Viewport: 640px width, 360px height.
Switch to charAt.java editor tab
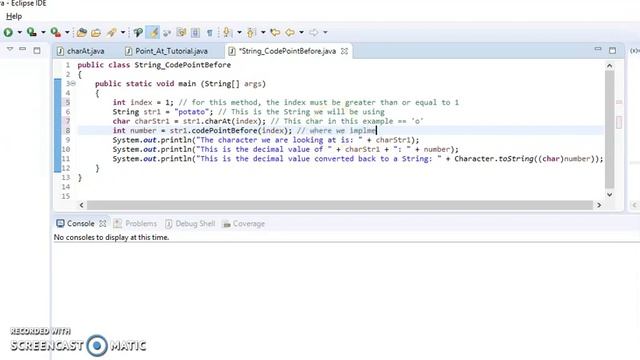[x=81, y=51]
